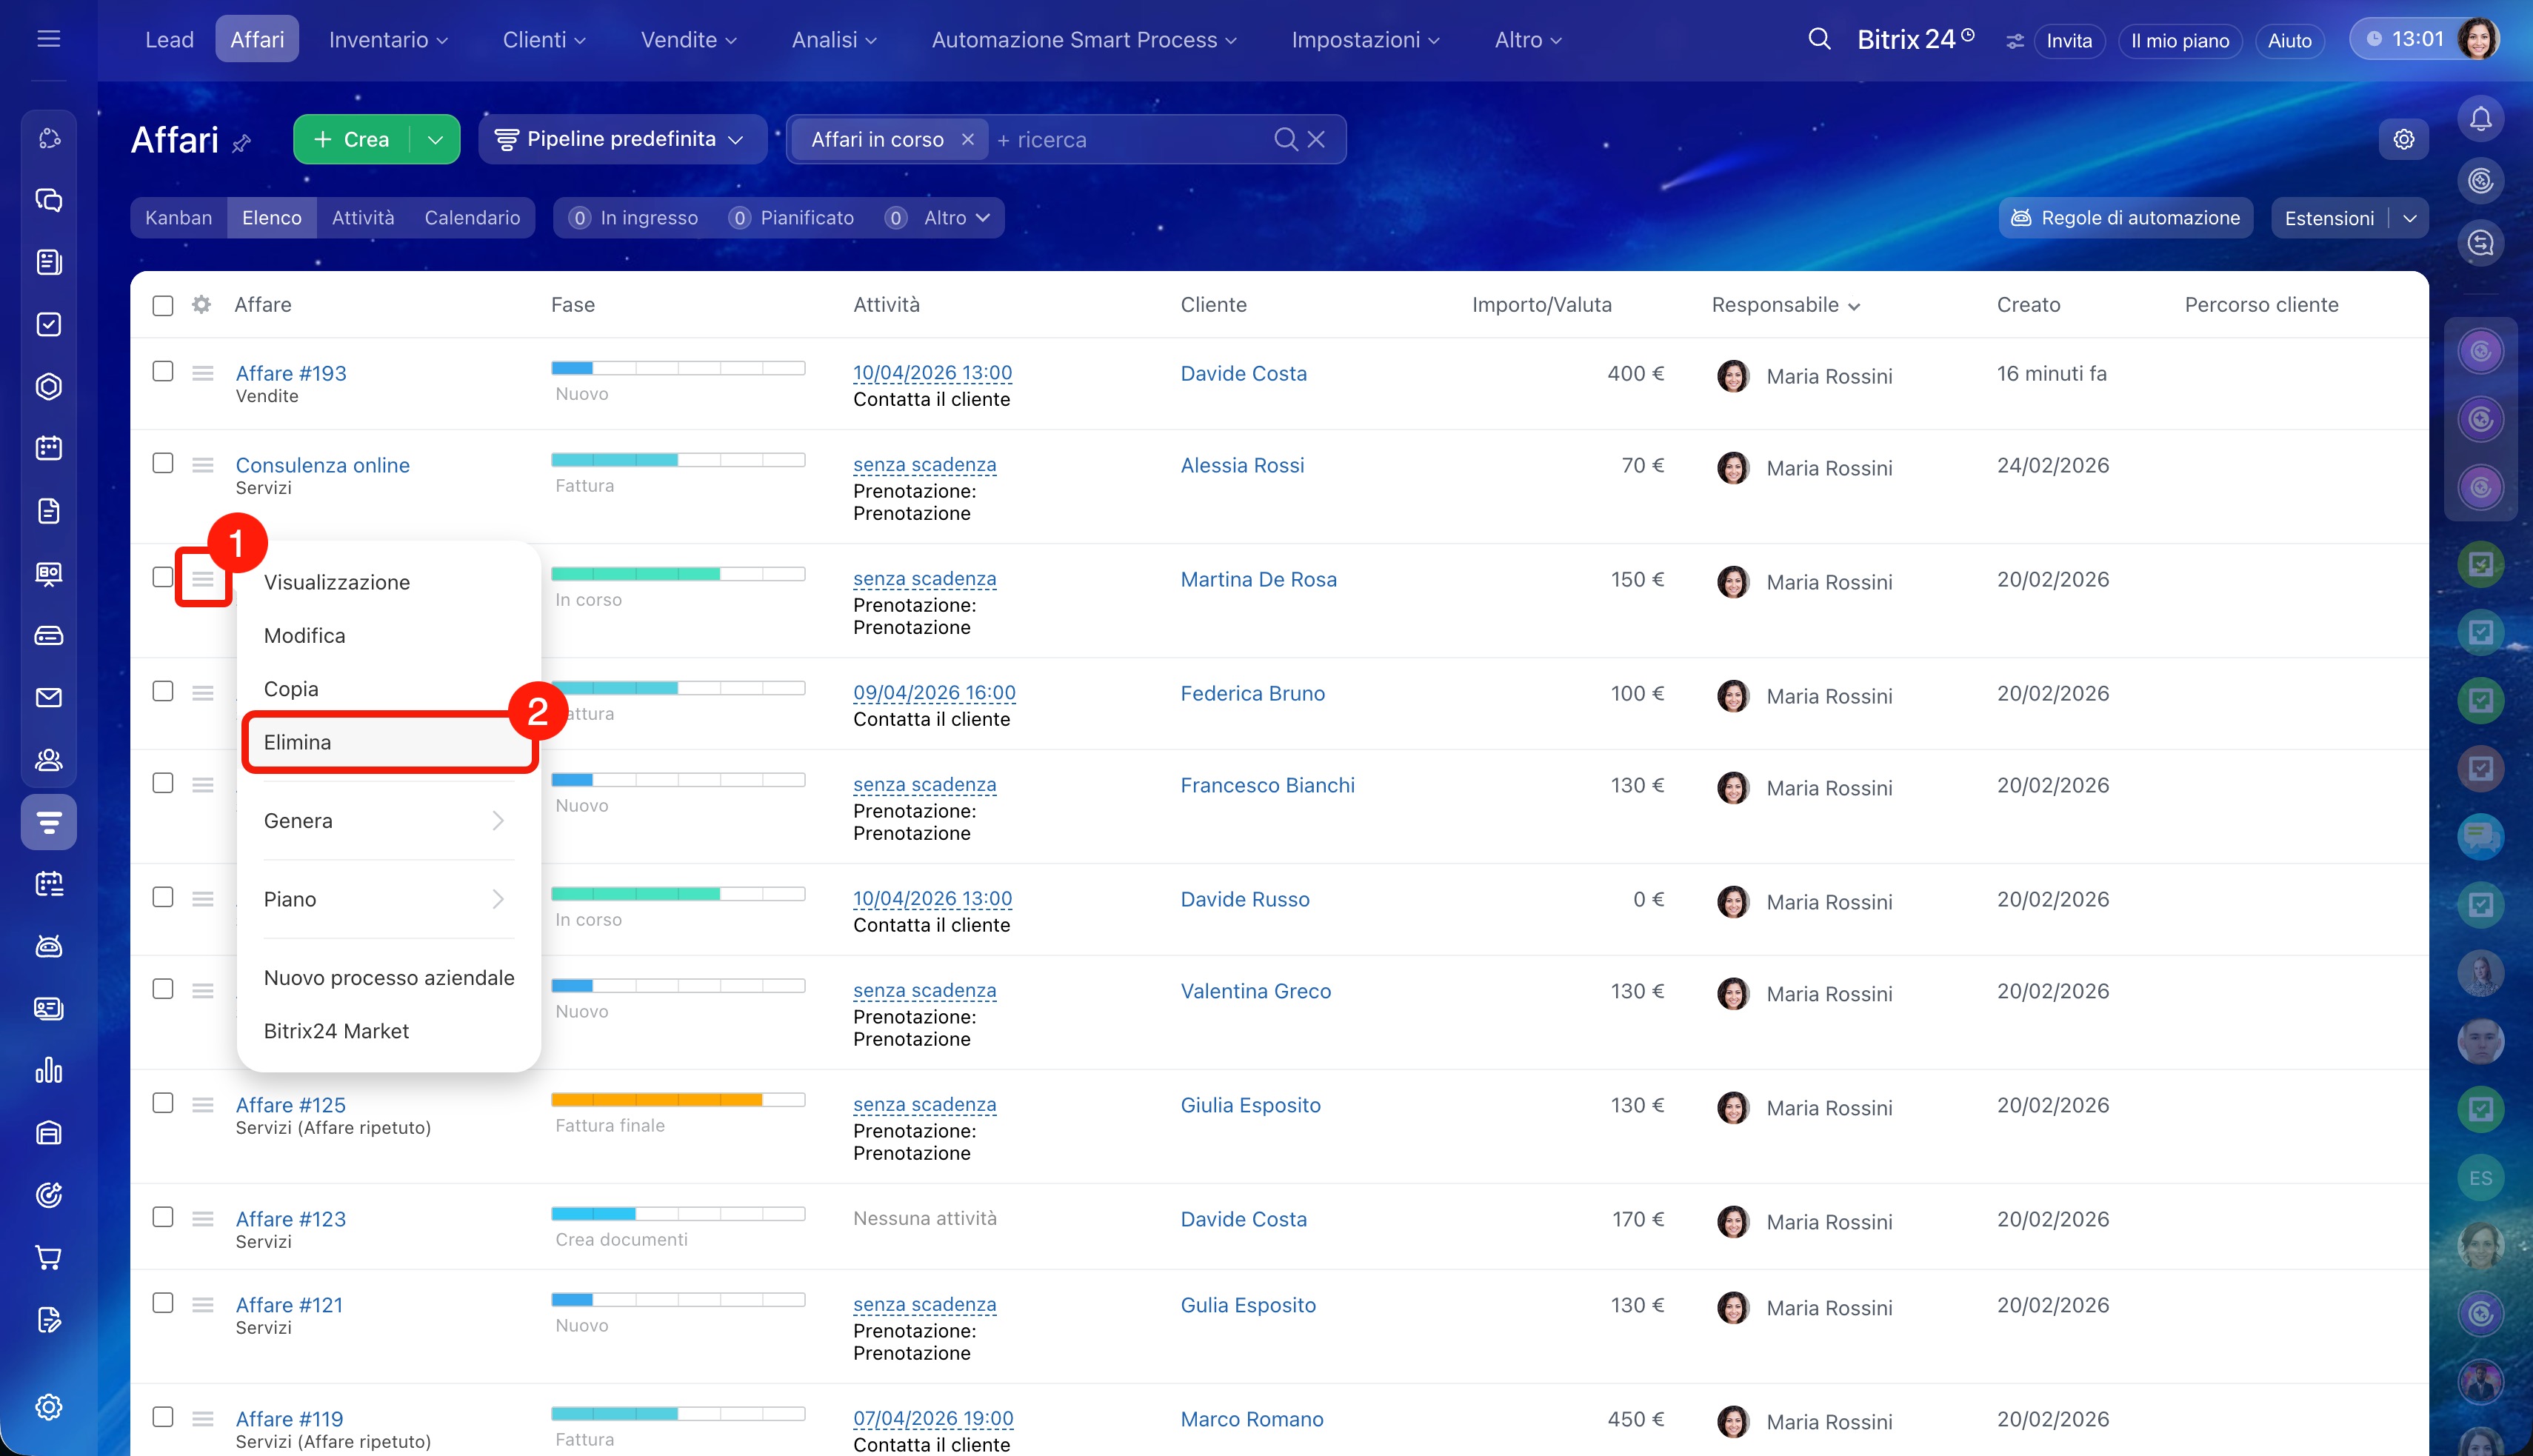Open the Mail icon in left sidebar
Viewport: 2533px width, 1456px height.
48,698
